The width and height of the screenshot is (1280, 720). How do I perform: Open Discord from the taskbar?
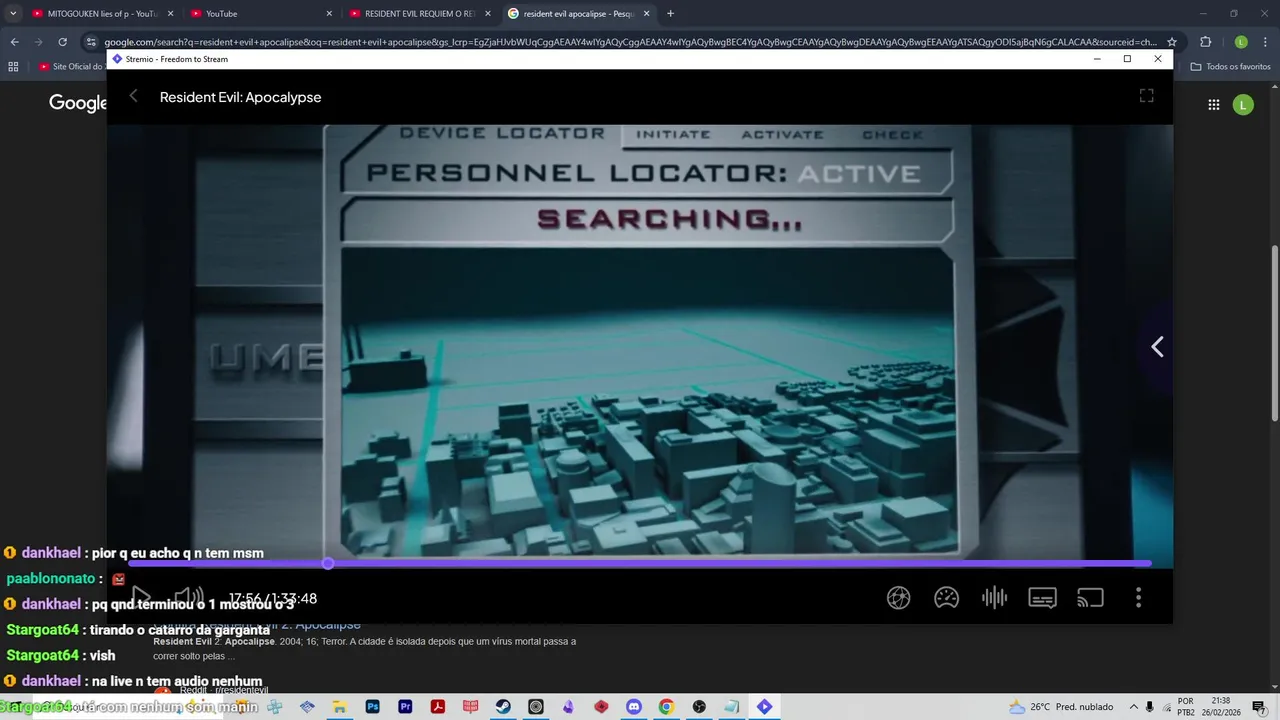click(x=634, y=707)
